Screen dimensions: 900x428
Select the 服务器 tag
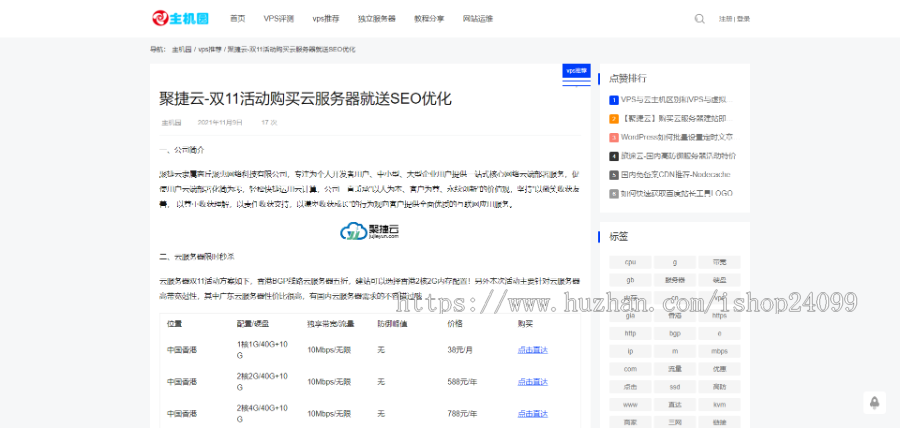click(674, 280)
